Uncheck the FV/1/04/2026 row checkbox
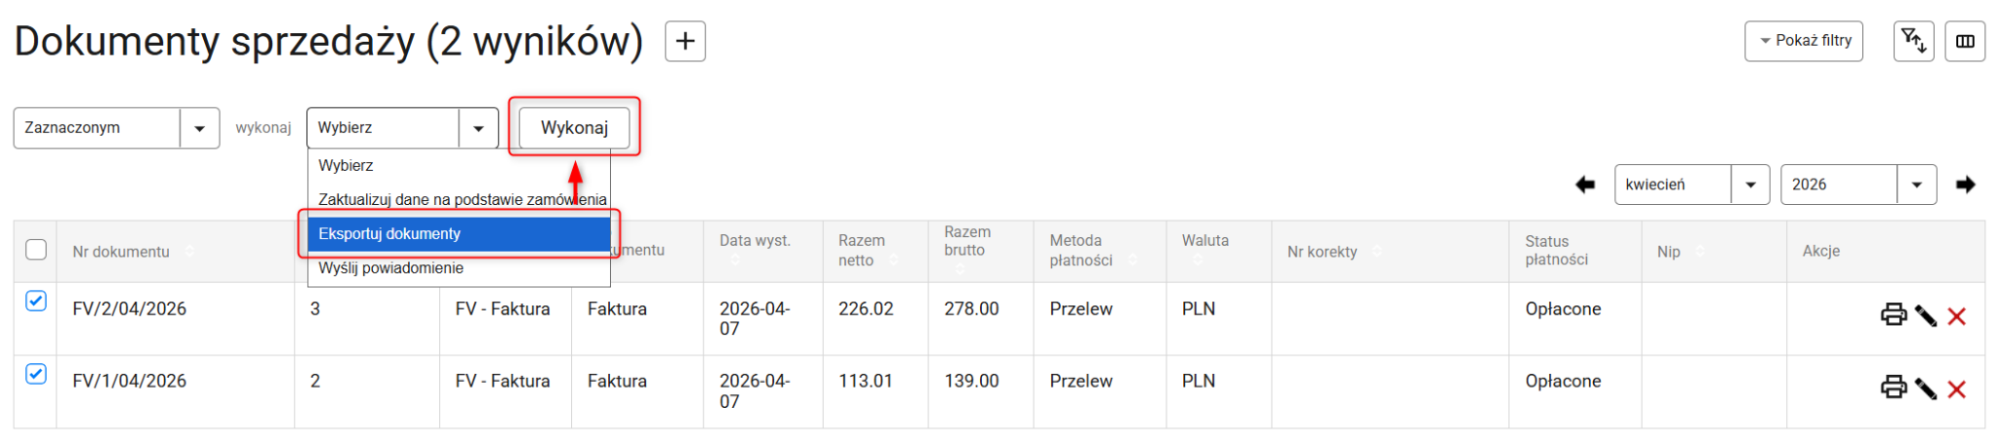 (x=36, y=374)
